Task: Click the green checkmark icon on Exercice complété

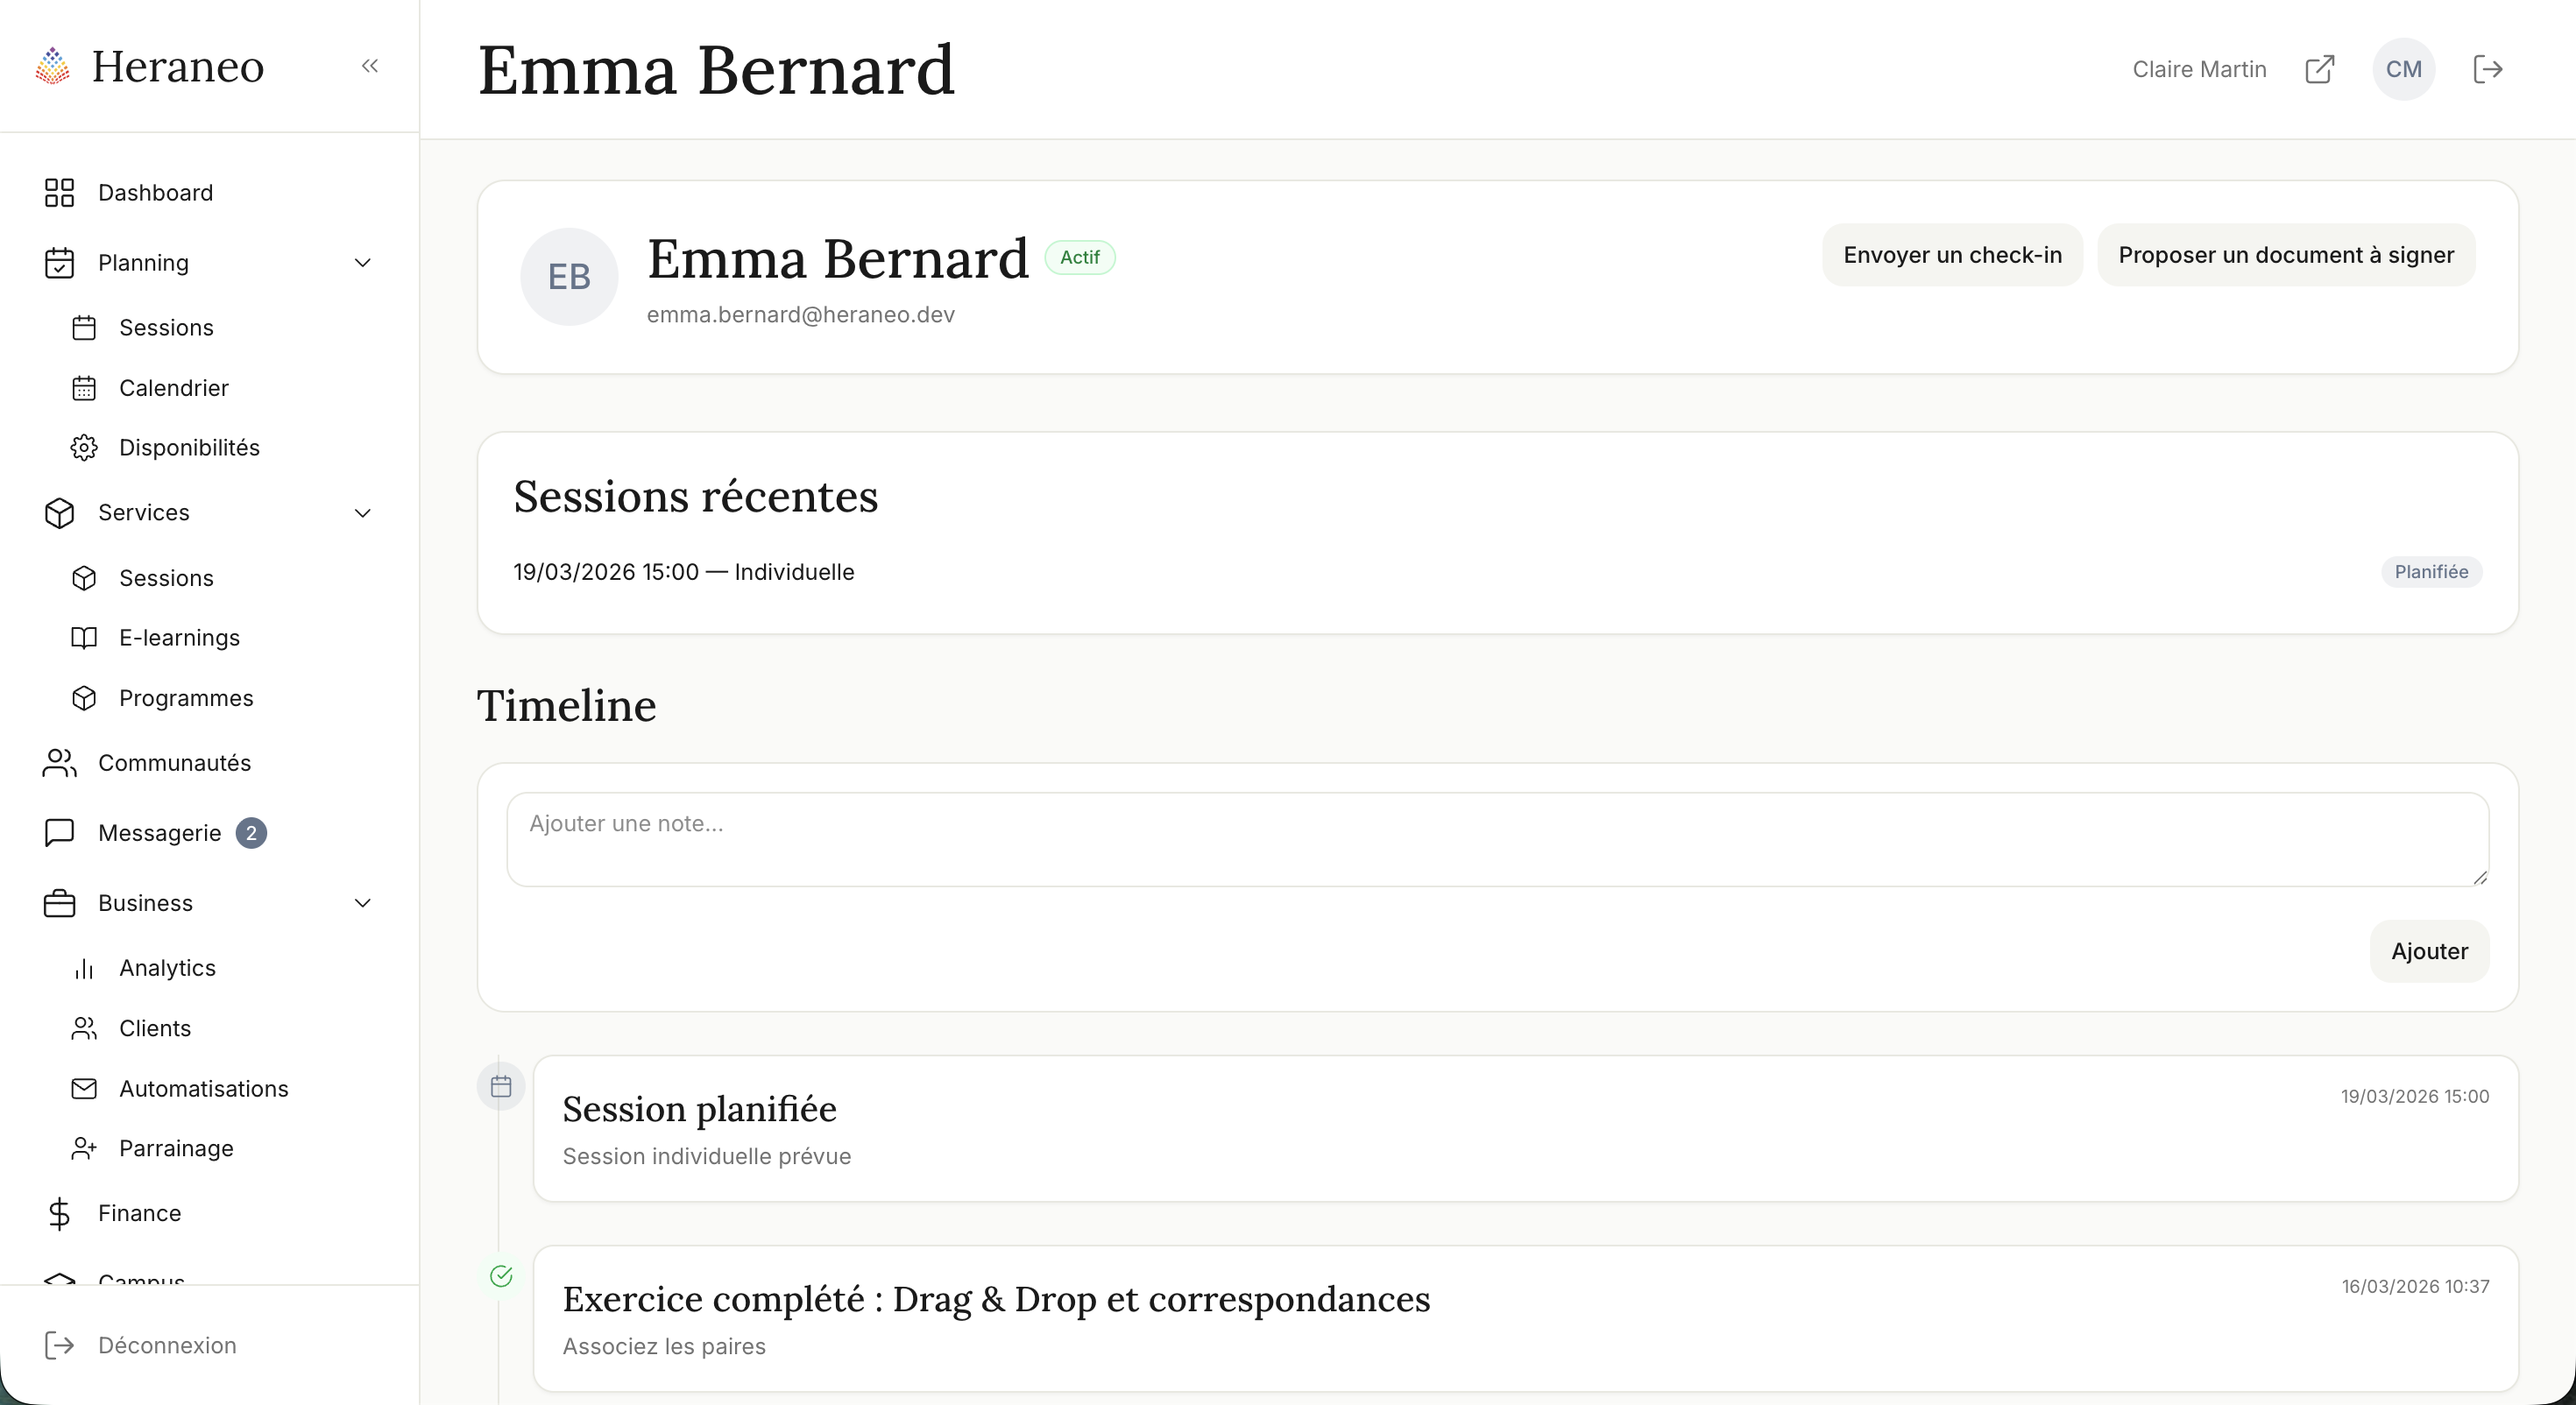Action: tap(501, 1276)
